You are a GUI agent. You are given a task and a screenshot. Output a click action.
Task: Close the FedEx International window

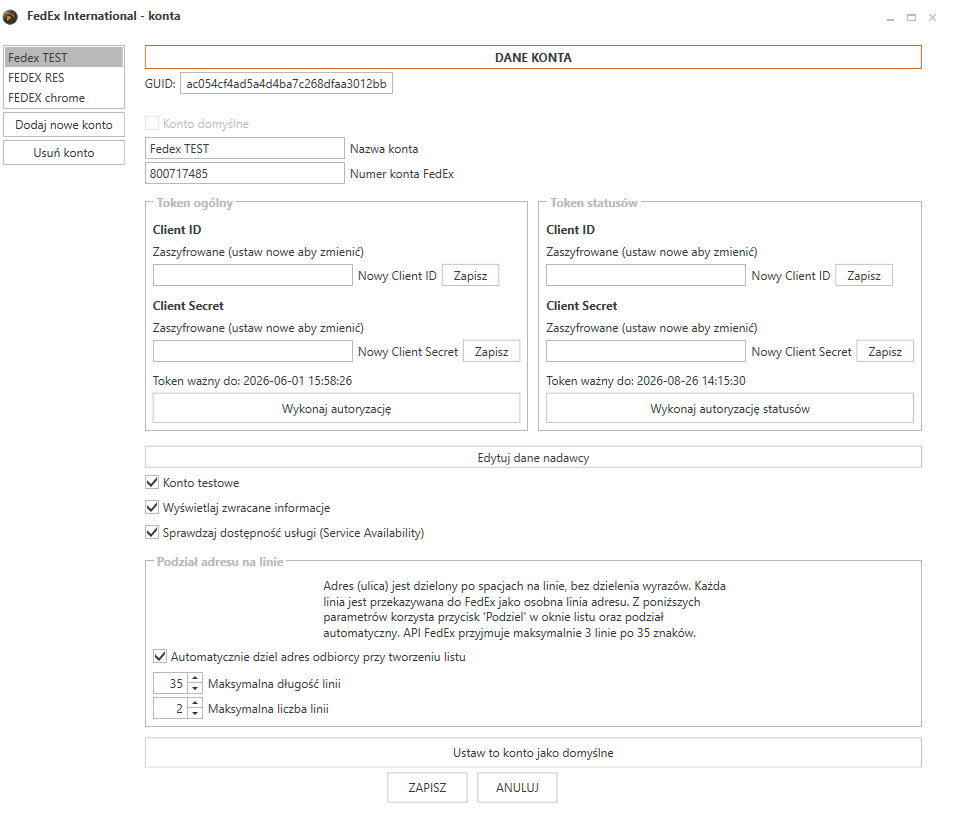pos(932,18)
